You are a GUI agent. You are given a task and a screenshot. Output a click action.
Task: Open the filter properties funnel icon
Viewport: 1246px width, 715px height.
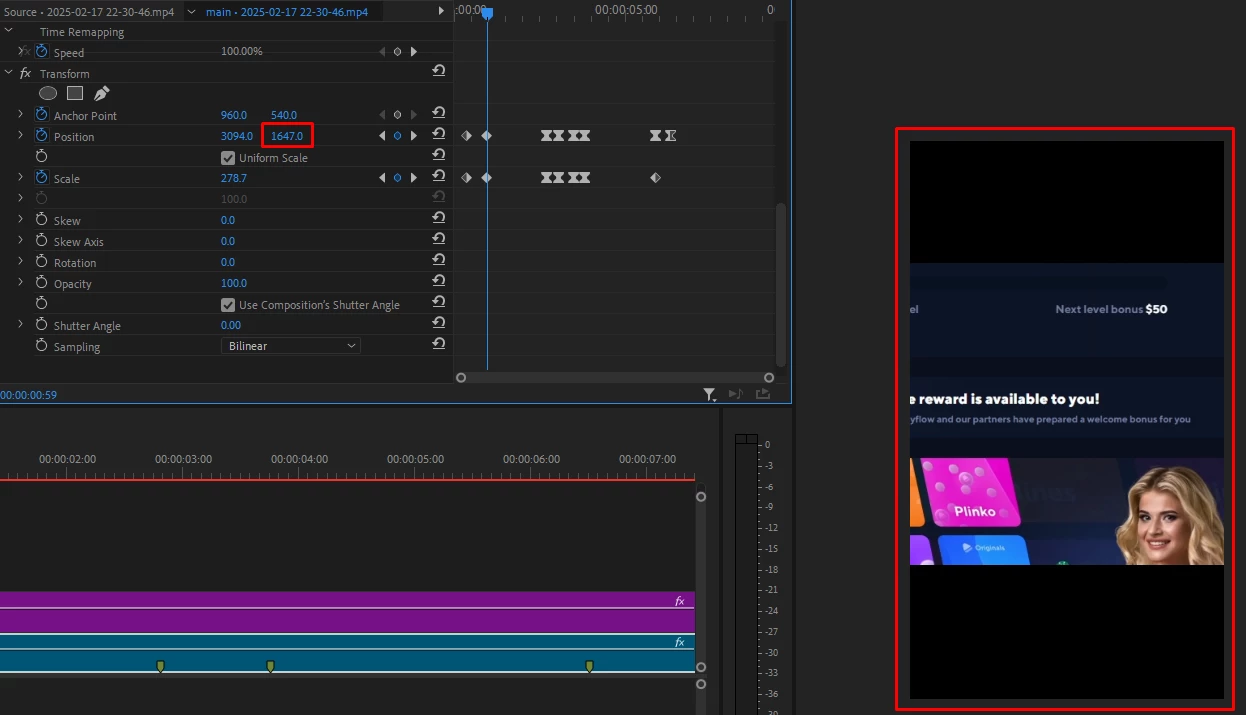pyautogui.click(x=710, y=395)
